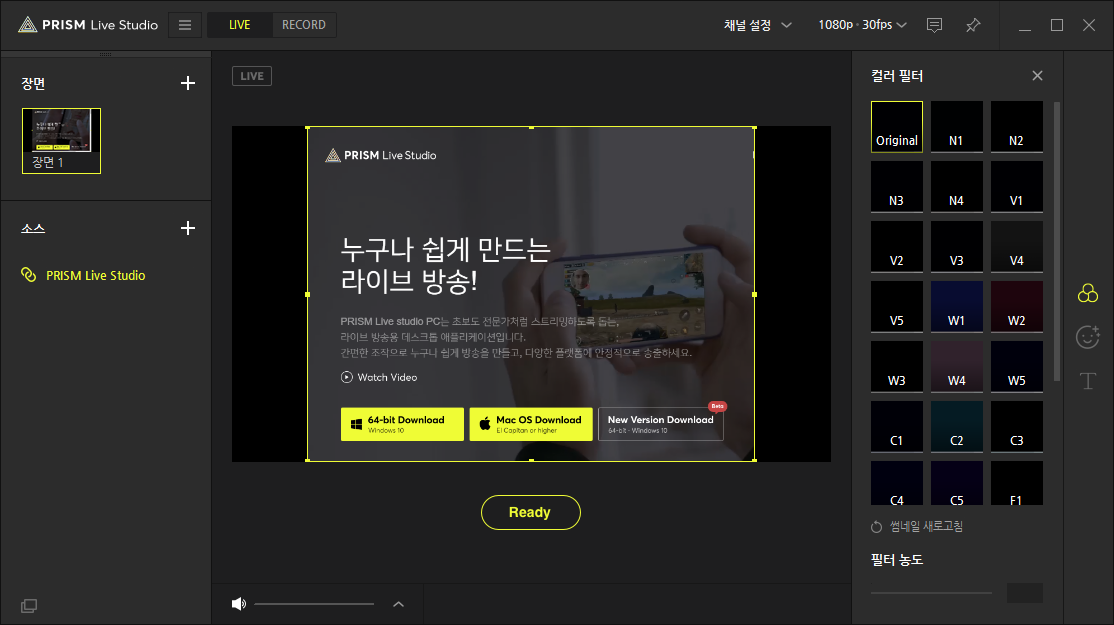Apply the C3 color filter
This screenshot has width=1114, height=625.
coord(1017,427)
